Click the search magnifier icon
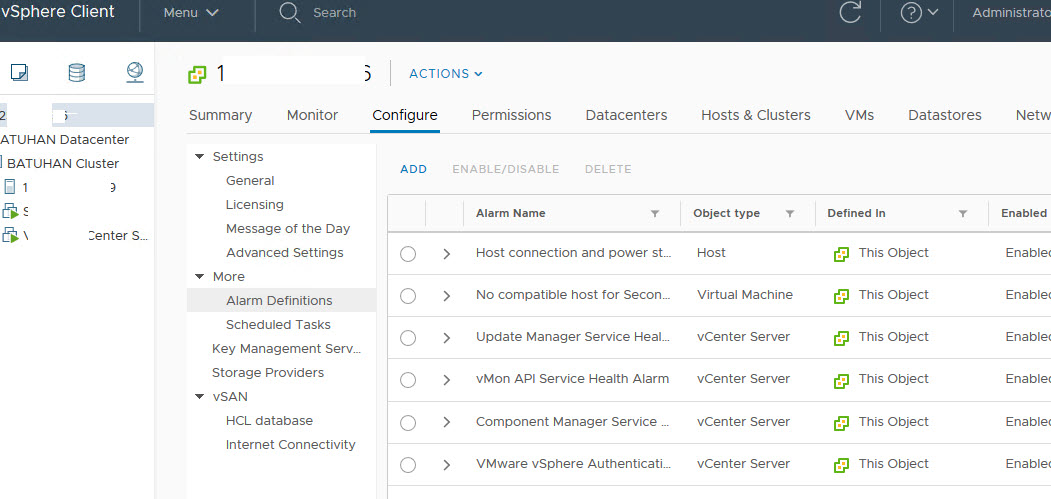Viewport: 1051px width, 499px height. tap(289, 13)
